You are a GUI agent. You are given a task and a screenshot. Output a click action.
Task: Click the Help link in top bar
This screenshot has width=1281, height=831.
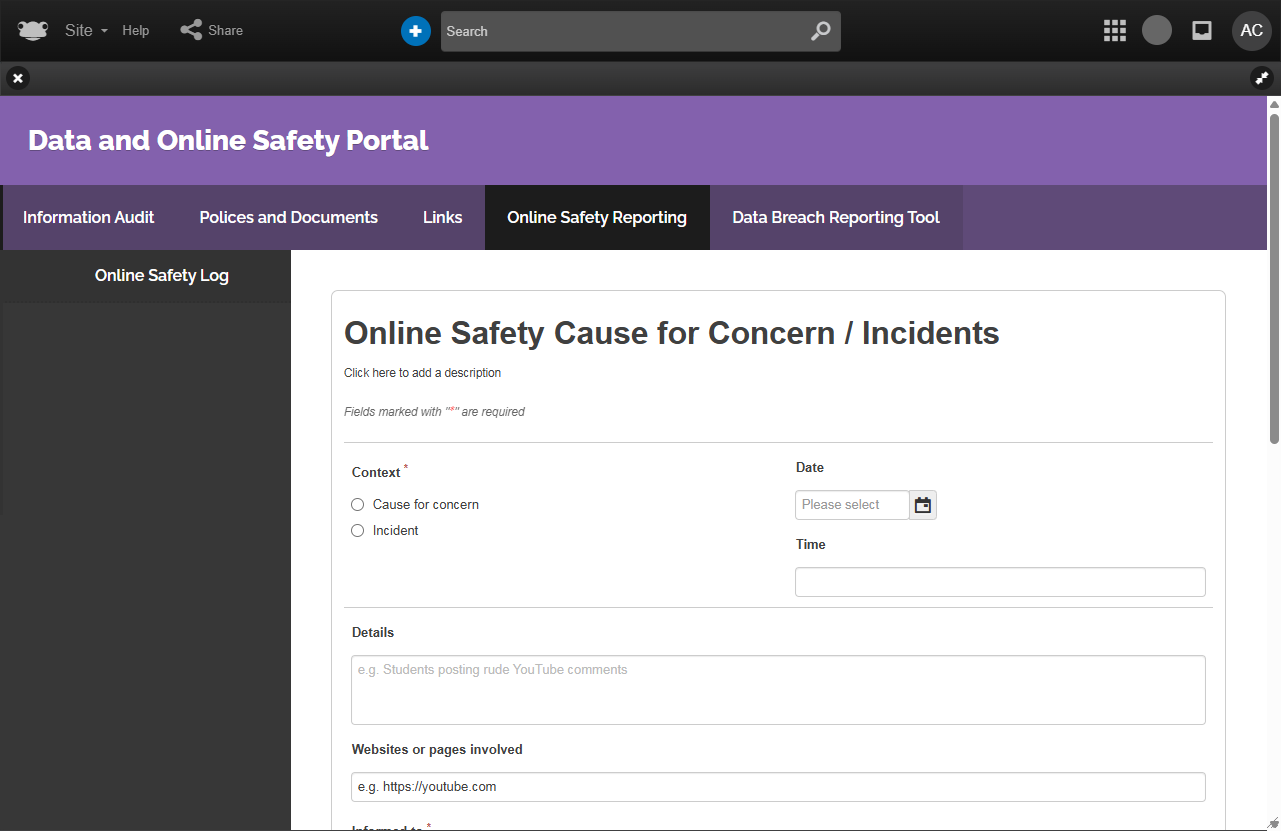(136, 30)
